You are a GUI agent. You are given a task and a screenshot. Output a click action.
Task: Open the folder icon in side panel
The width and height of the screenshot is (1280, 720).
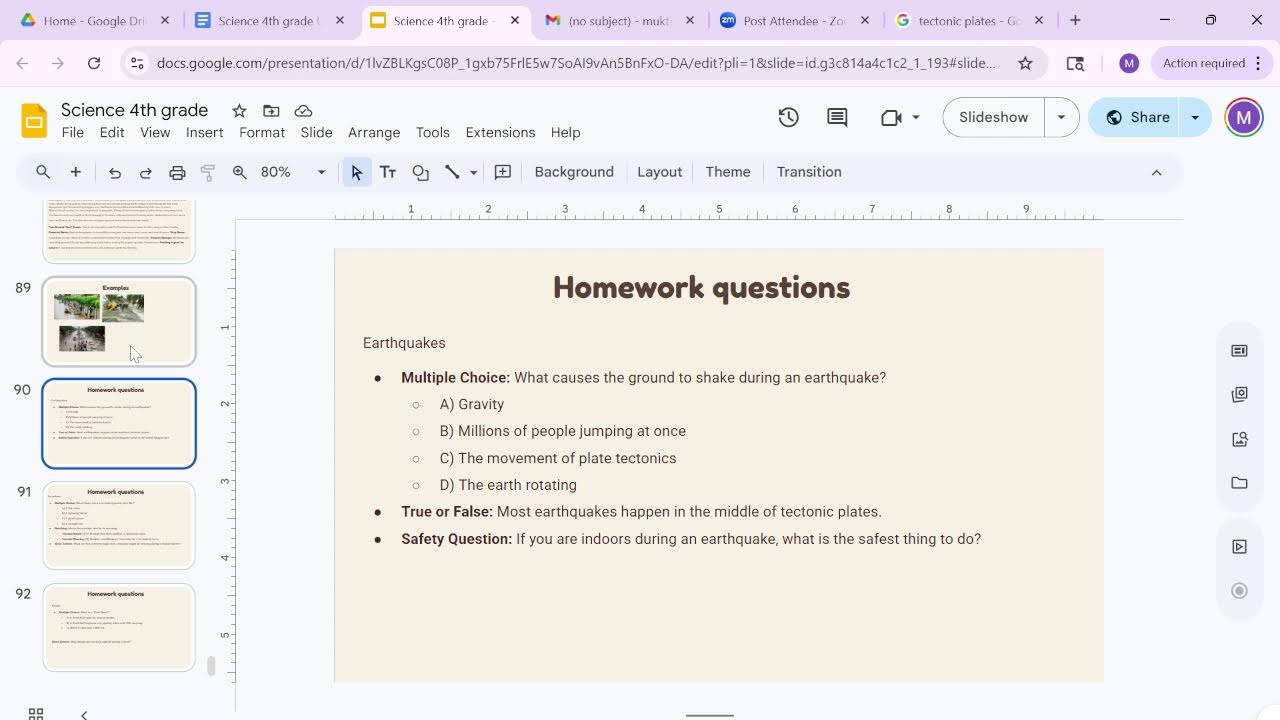[1240, 483]
